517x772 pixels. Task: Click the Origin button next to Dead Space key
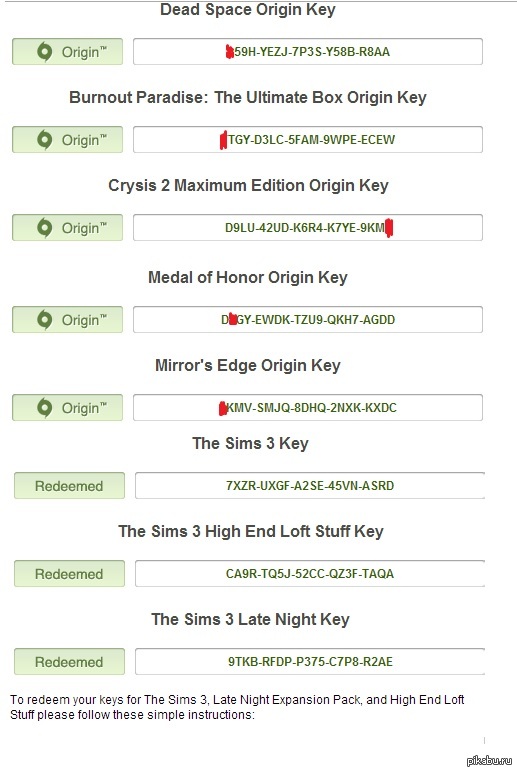click(x=67, y=52)
